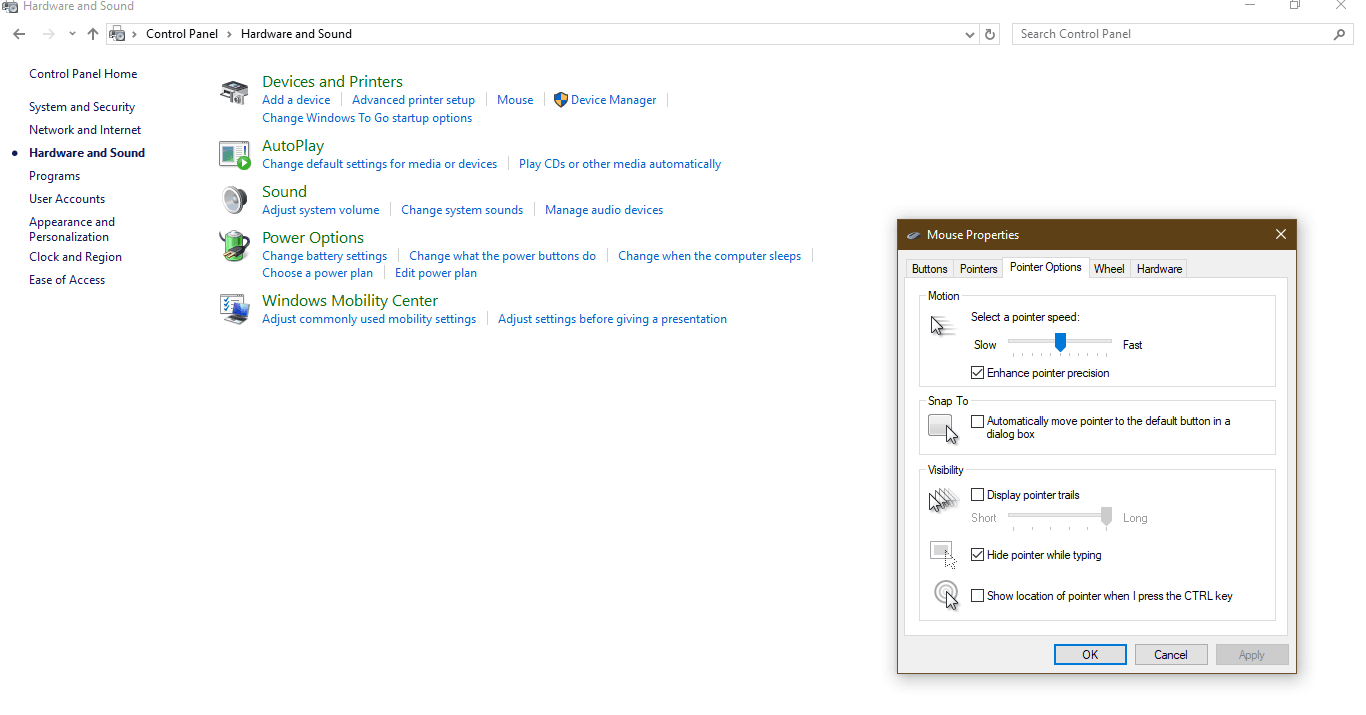Open the AutoPlay category icon

234,155
